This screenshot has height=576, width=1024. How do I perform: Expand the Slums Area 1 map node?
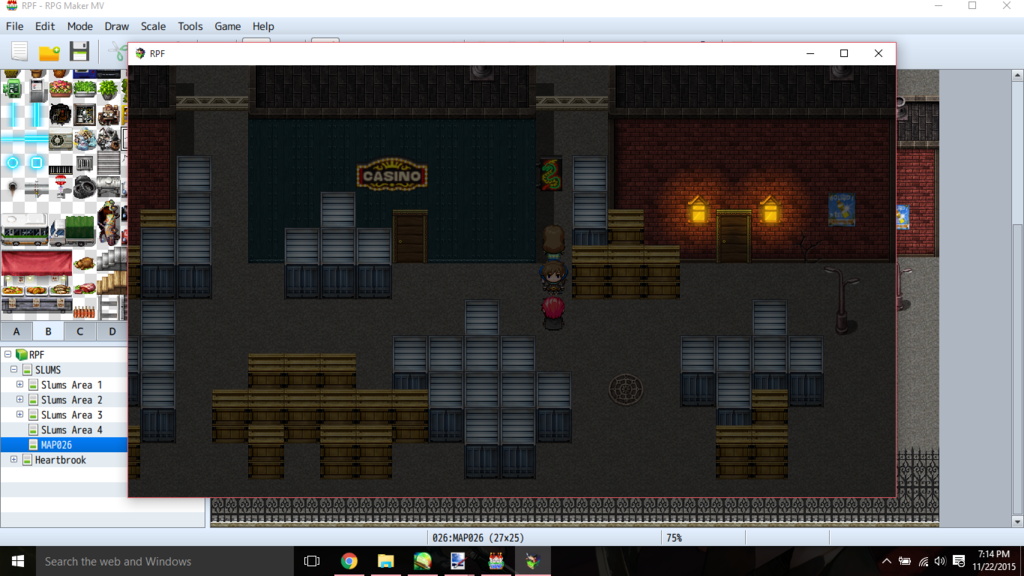(20, 385)
